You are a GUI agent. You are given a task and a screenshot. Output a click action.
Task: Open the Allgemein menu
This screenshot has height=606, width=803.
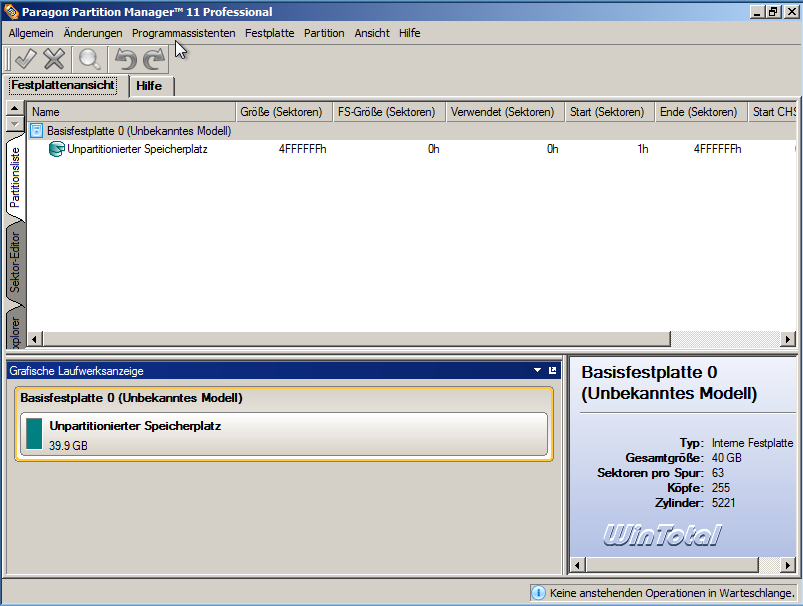tap(31, 33)
